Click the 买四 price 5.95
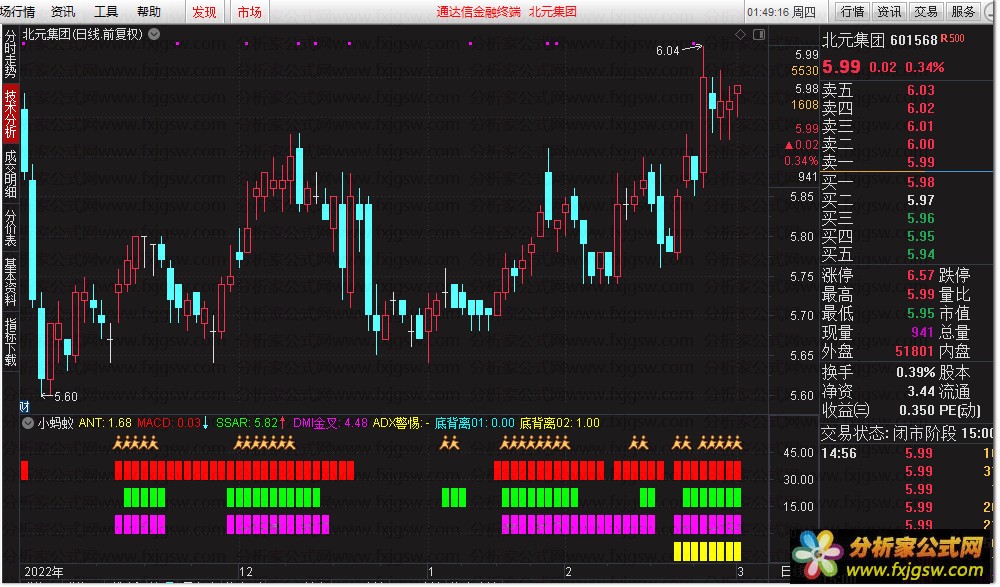This screenshot has height=587, width=1000. [920, 237]
